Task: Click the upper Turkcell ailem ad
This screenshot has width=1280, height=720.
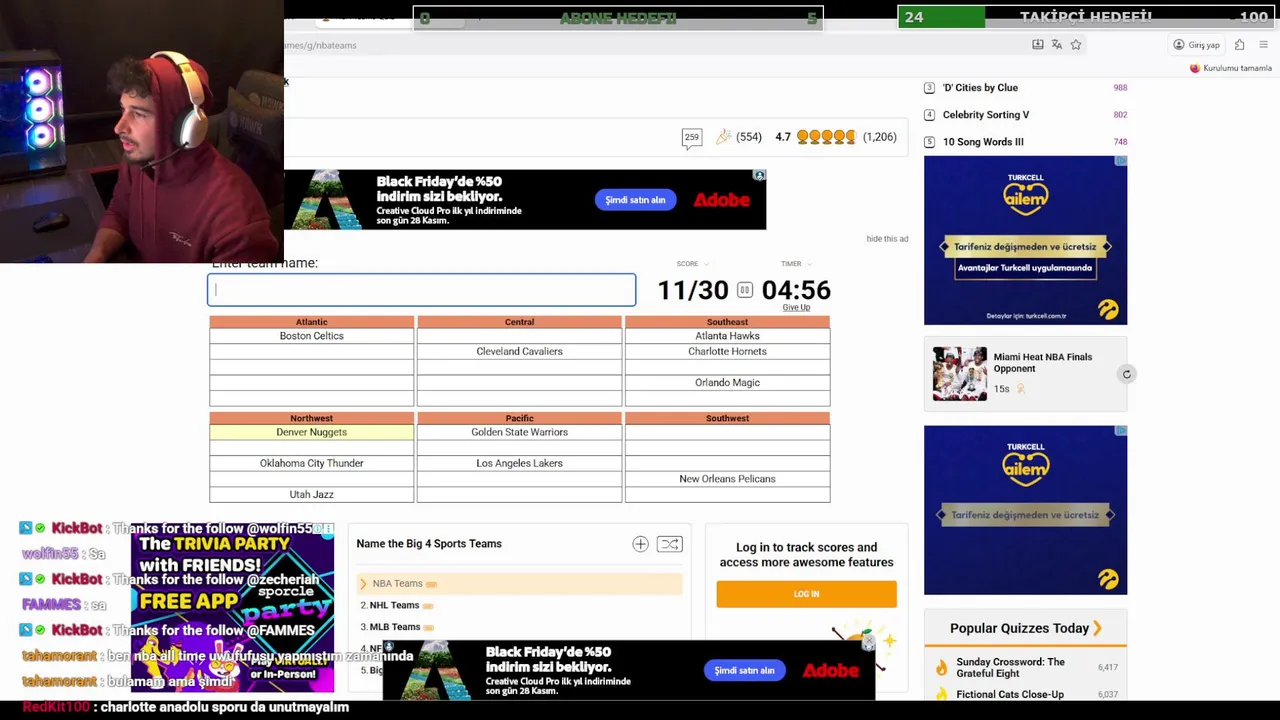Action: [x=1025, y=240]
